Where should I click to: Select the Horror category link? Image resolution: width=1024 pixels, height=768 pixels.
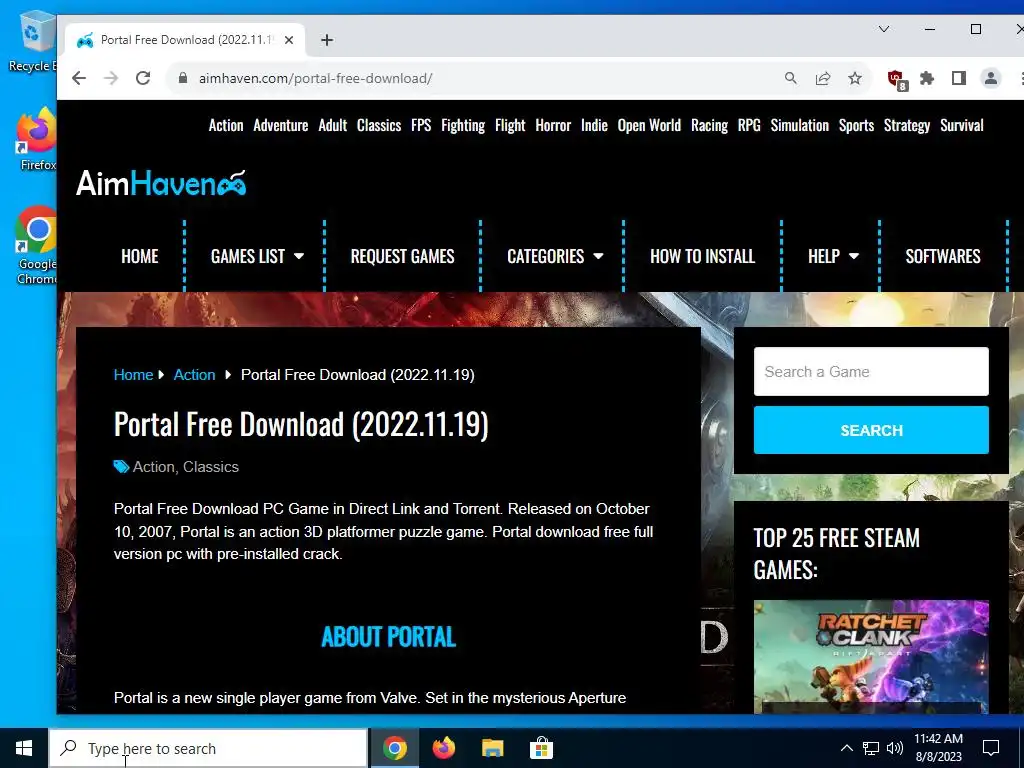pyautogui.click(x=553, y=125)
